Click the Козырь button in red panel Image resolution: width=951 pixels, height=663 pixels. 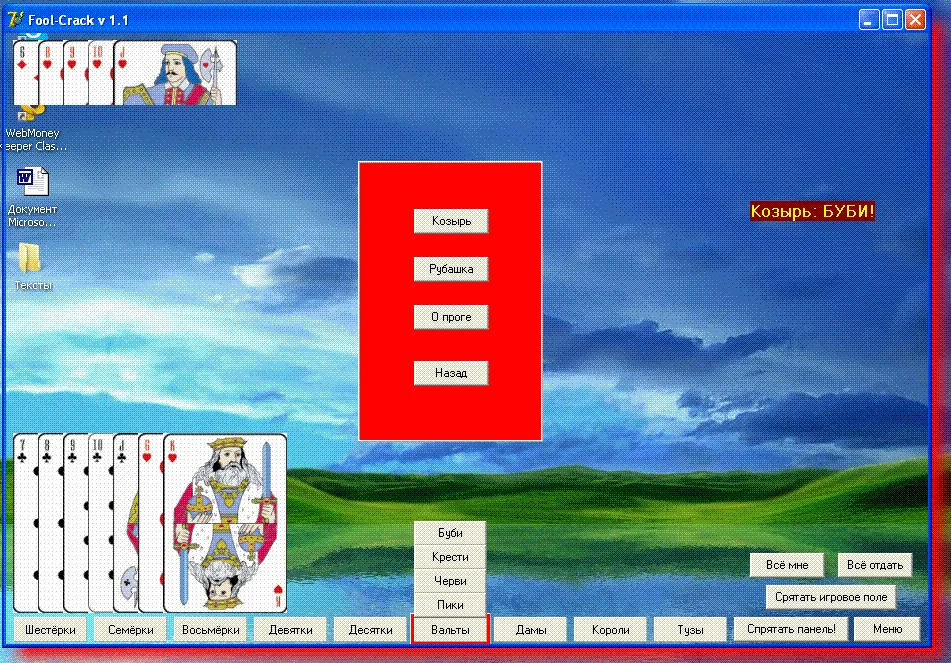(451, 221)
